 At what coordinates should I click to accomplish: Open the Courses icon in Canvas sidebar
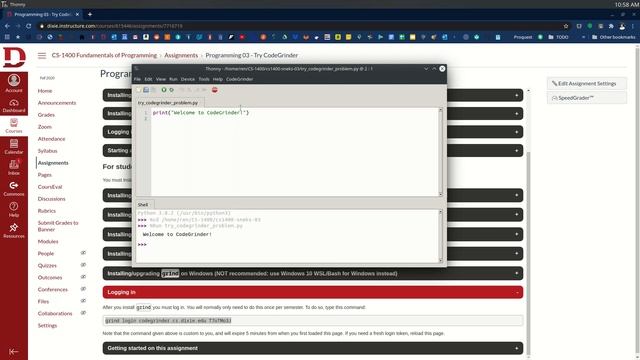pos(14,126)
